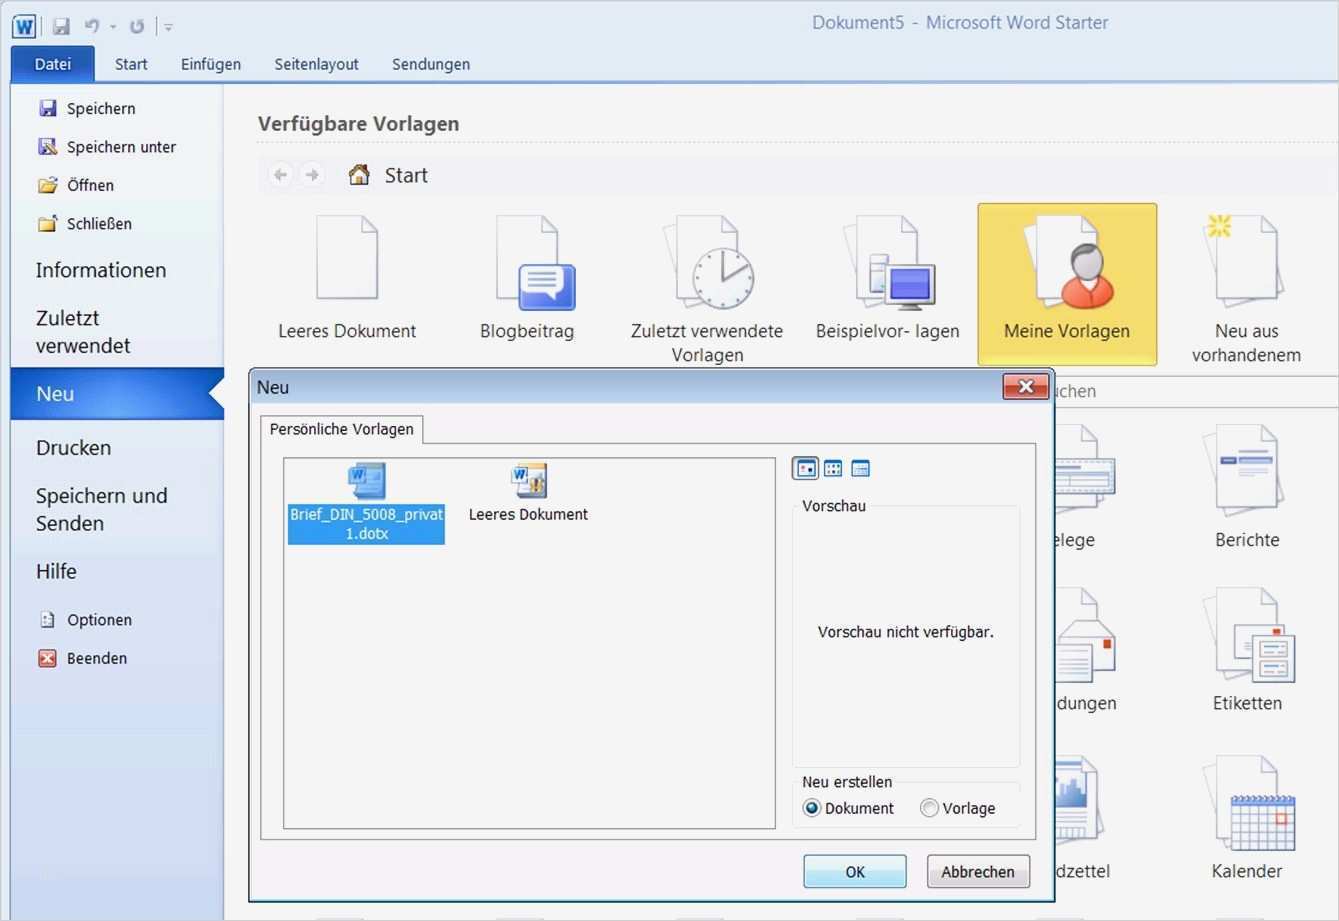
Task: Switch dialog to large icons view
Action: [x=805, y=468]
